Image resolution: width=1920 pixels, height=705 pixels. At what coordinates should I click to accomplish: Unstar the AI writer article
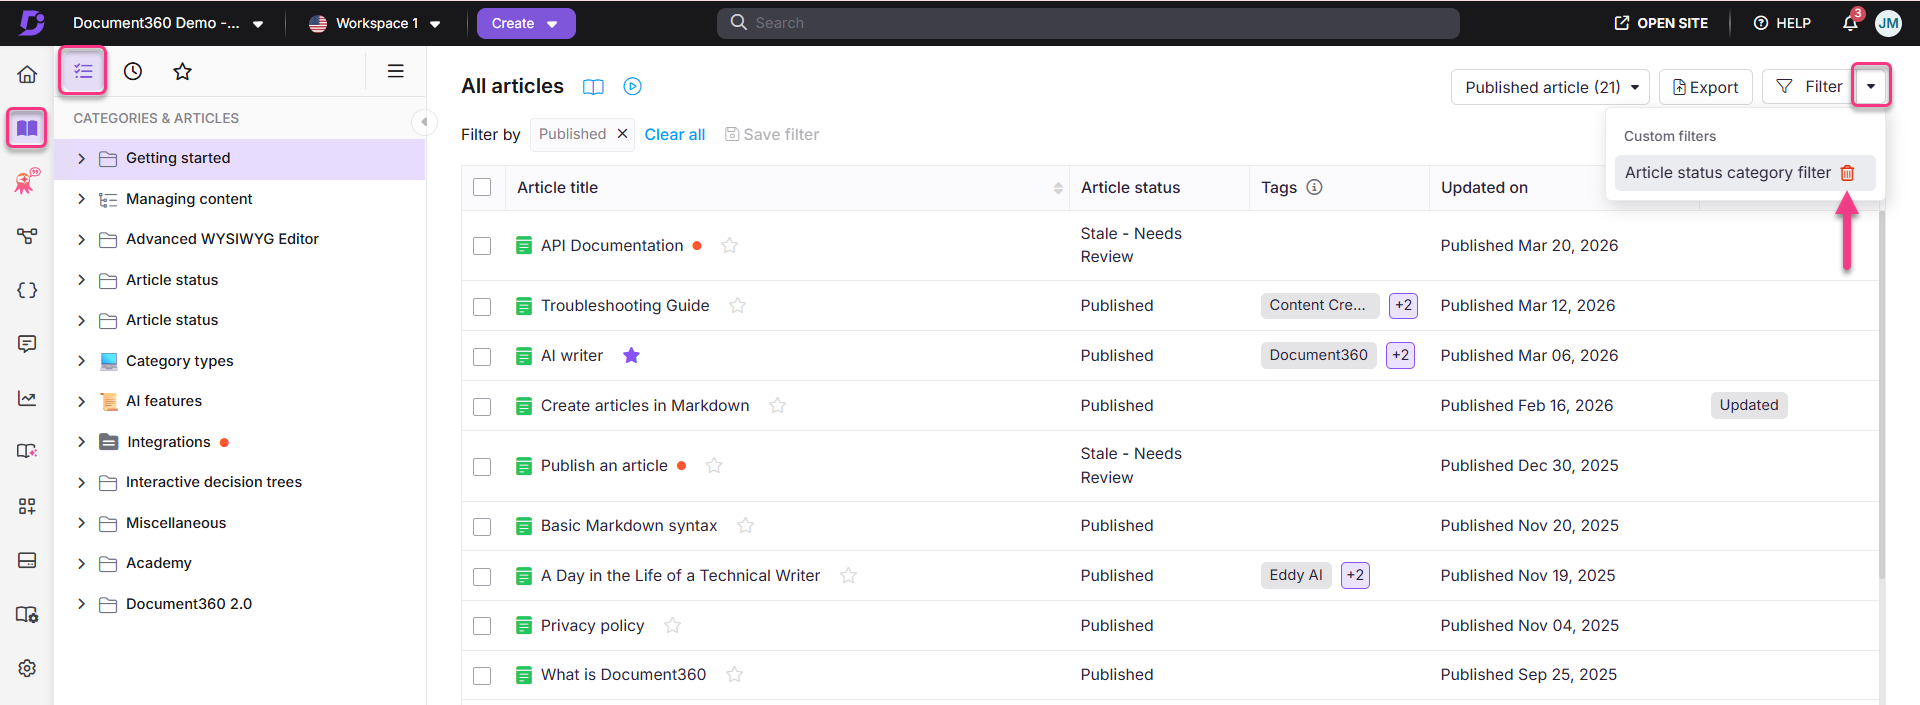click(631, 355)
